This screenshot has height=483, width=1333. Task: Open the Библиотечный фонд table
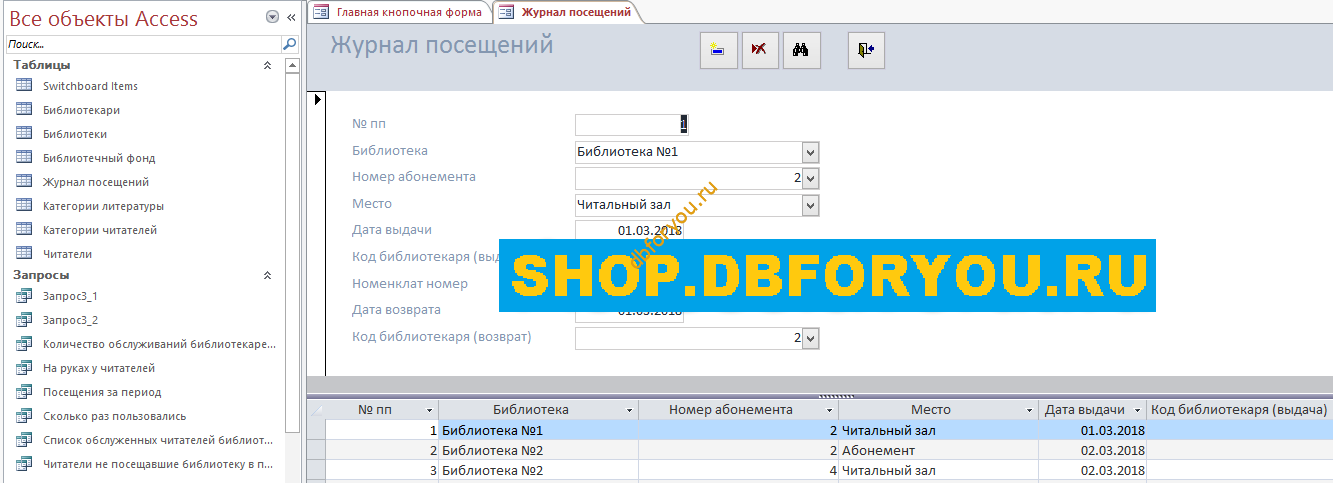point(99,158)
